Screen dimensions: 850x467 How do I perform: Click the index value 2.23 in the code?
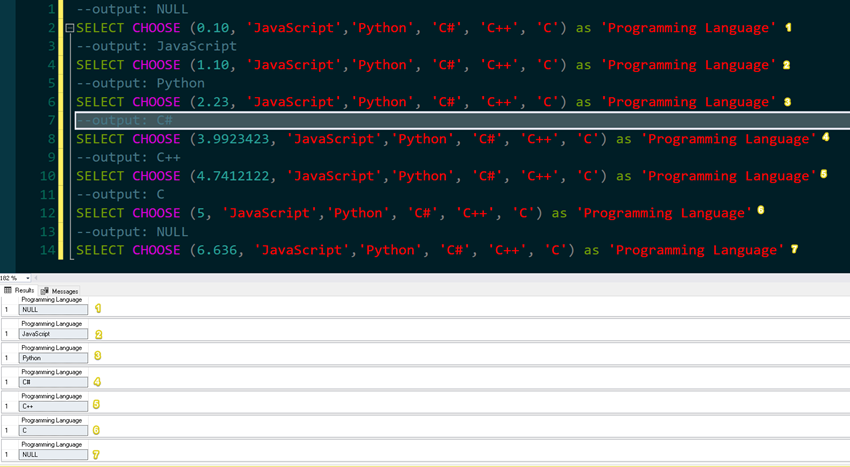[212, 102]
